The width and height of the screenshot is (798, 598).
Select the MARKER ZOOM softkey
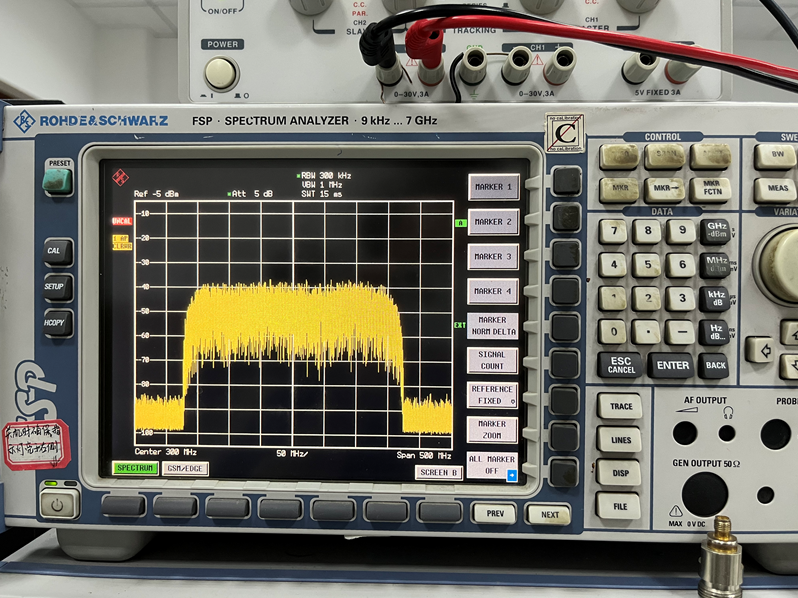(492, 430)
